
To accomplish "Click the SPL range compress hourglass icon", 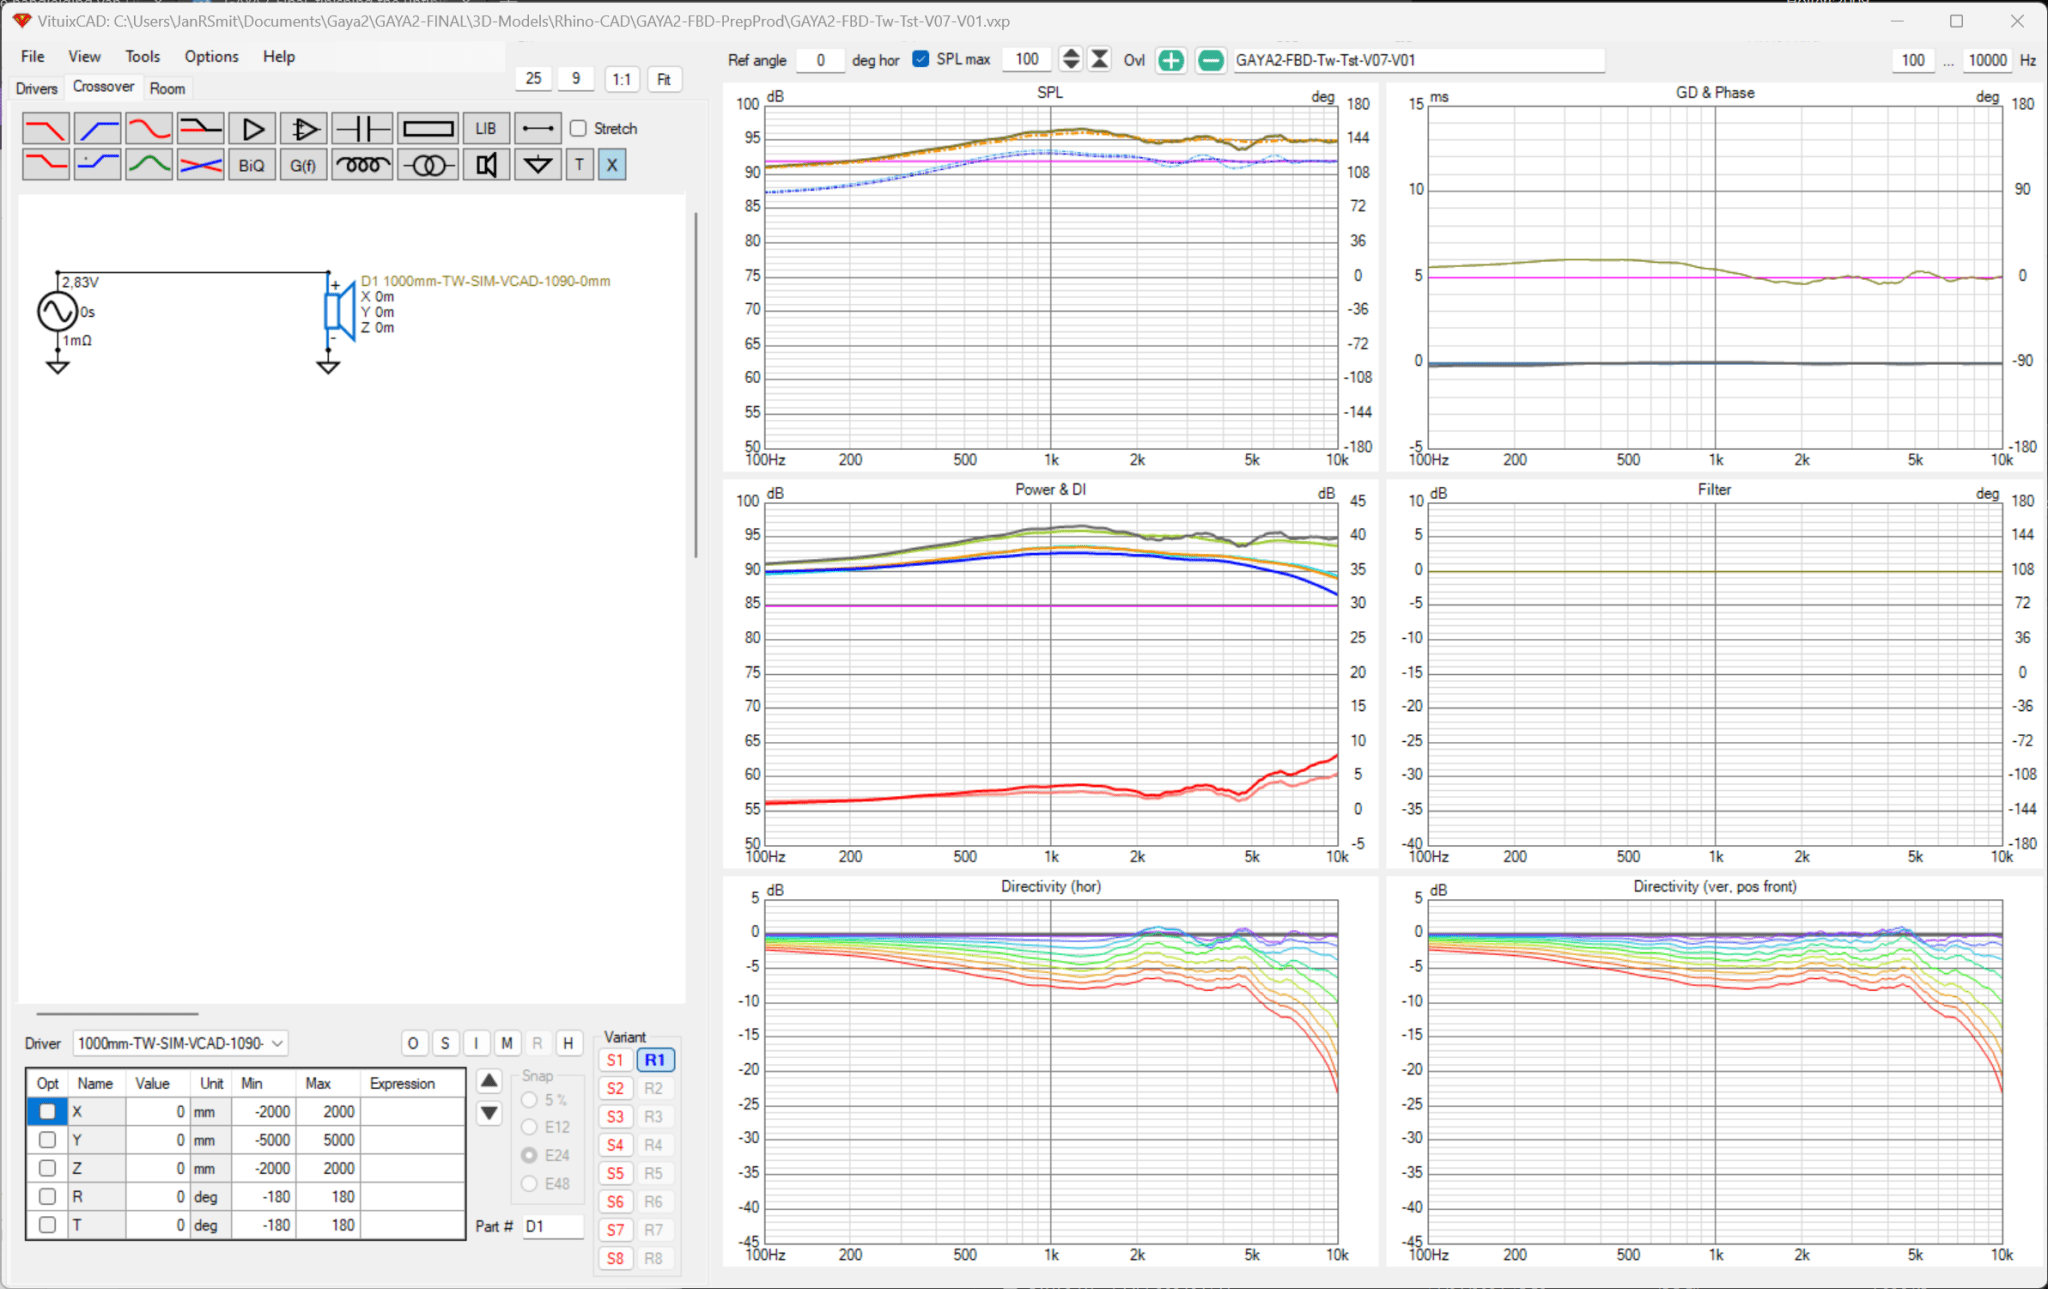I will click(1099, 59).
